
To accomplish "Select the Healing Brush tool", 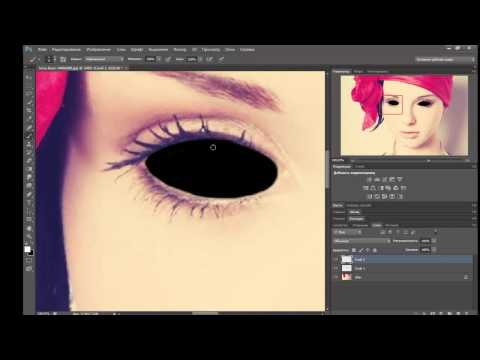I will (29, 128).
